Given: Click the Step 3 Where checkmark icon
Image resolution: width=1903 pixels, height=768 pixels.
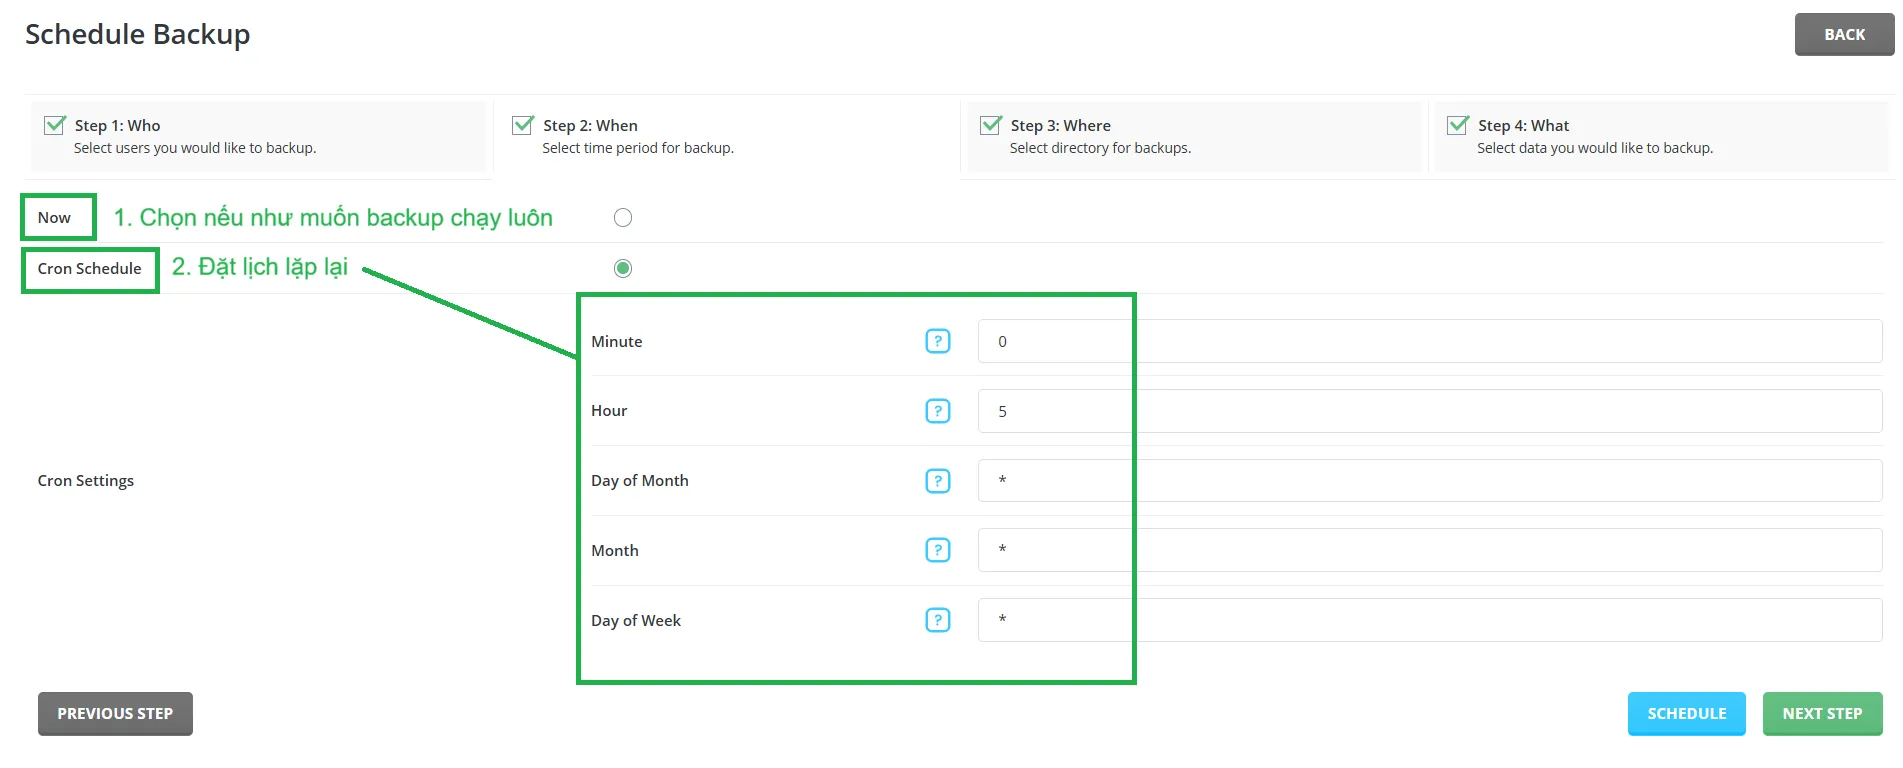Looking at the screenshot, I should pyautogui.click(x=991, y=125).
